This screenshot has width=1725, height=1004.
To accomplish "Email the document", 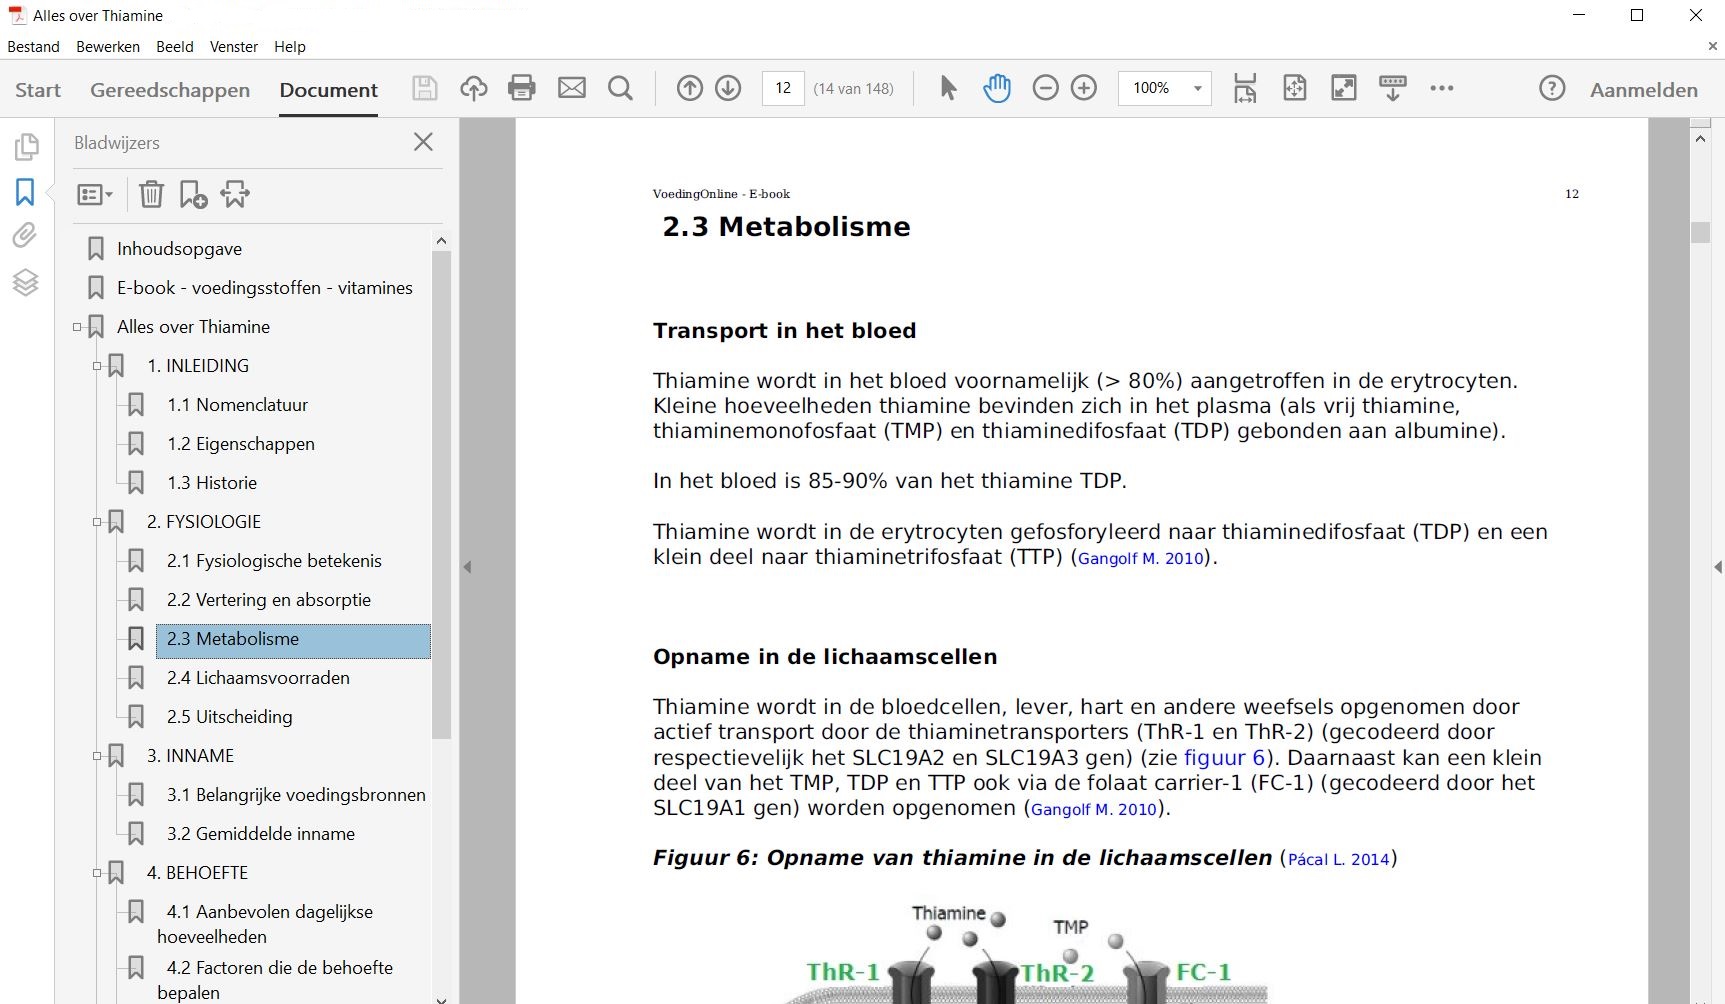I will coord(571,88).
